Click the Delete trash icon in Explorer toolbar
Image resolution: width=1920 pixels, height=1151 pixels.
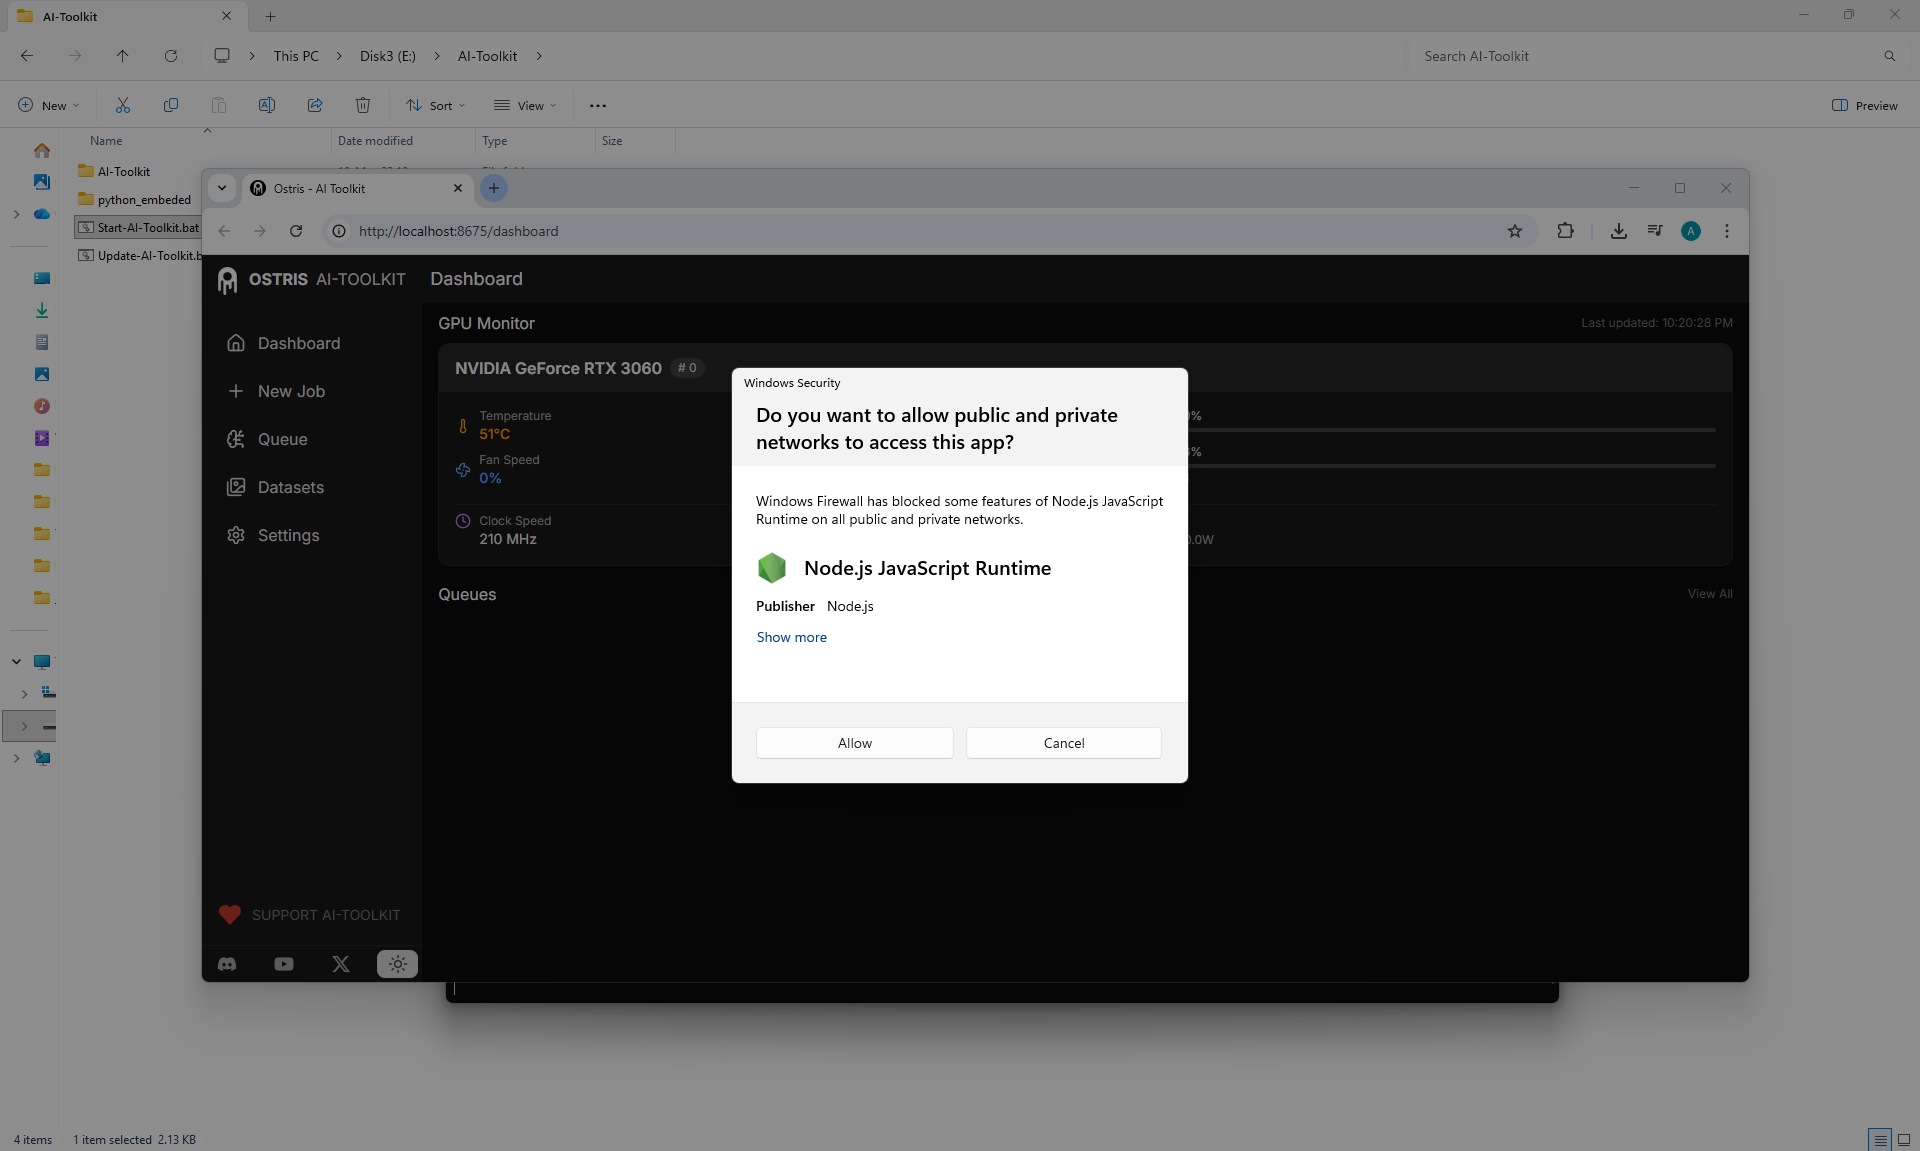tap(363, 105)
